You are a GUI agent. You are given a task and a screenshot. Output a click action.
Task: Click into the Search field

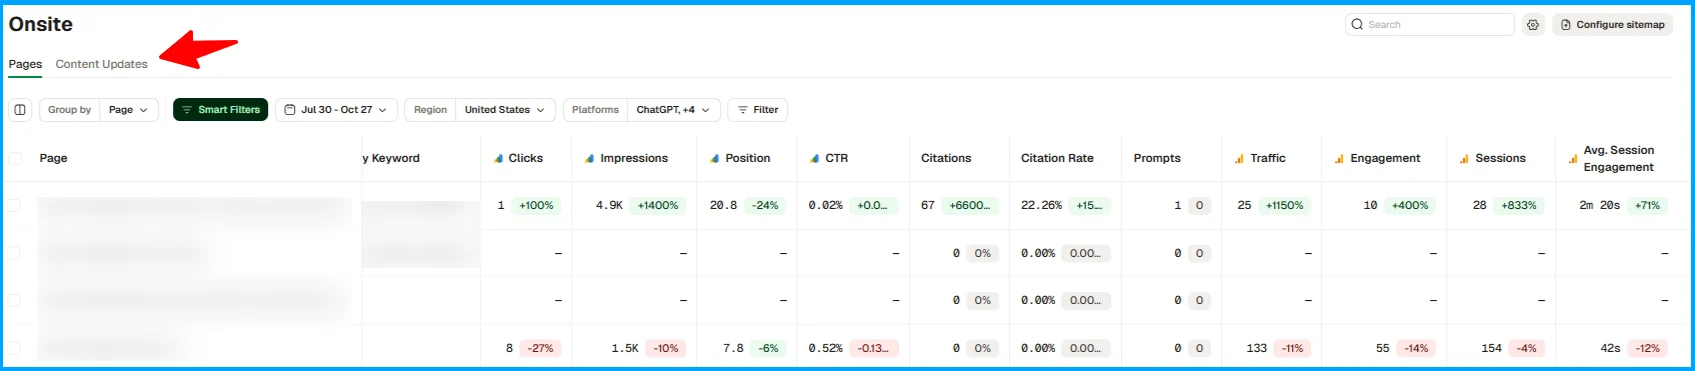tap(1430, 24)
